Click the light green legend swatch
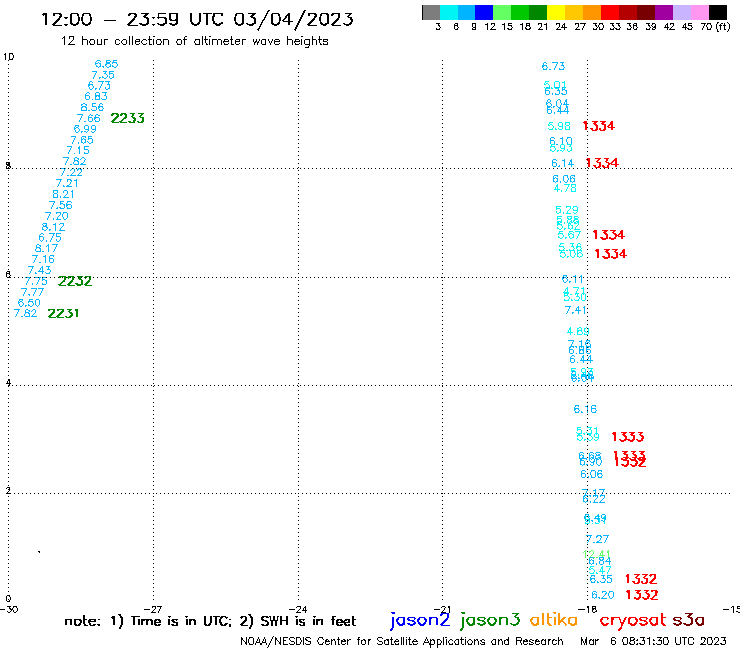Image resolution: width=740 pixels, height=650 pixels. [x=502, y=13]
